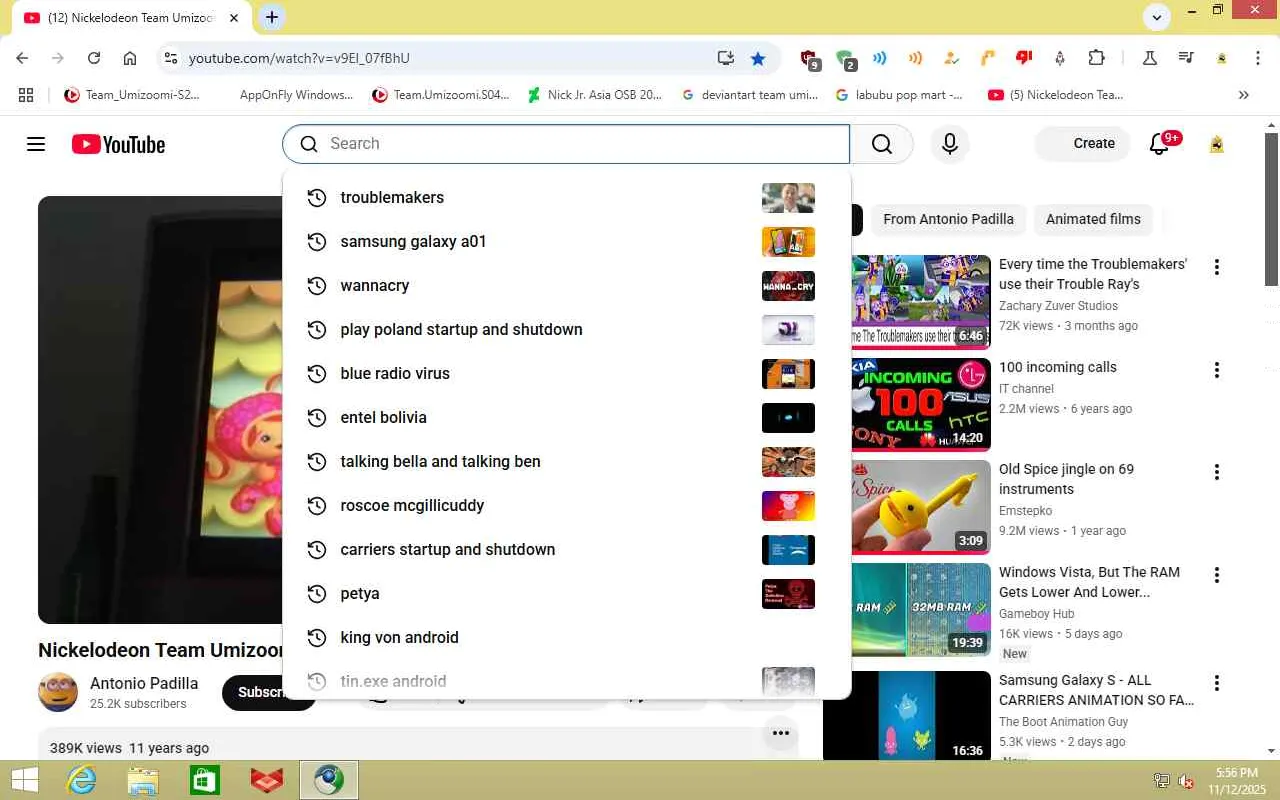Open 'Team_Umizoomi-S2...' bookmark

132,95
